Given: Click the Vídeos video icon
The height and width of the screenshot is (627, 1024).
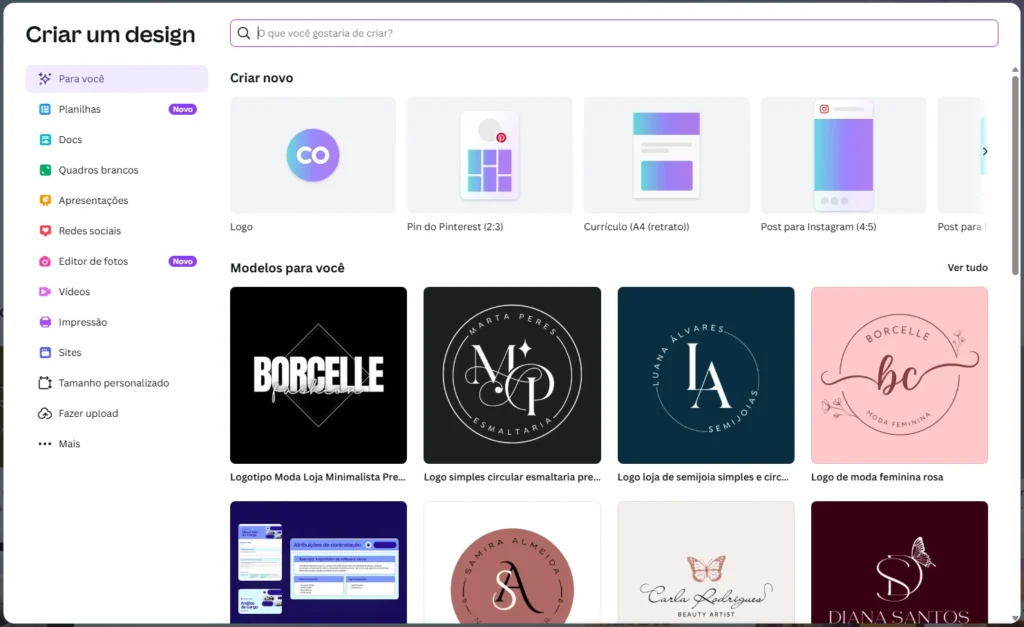Looking at the screenshot, I should [44, 291].
